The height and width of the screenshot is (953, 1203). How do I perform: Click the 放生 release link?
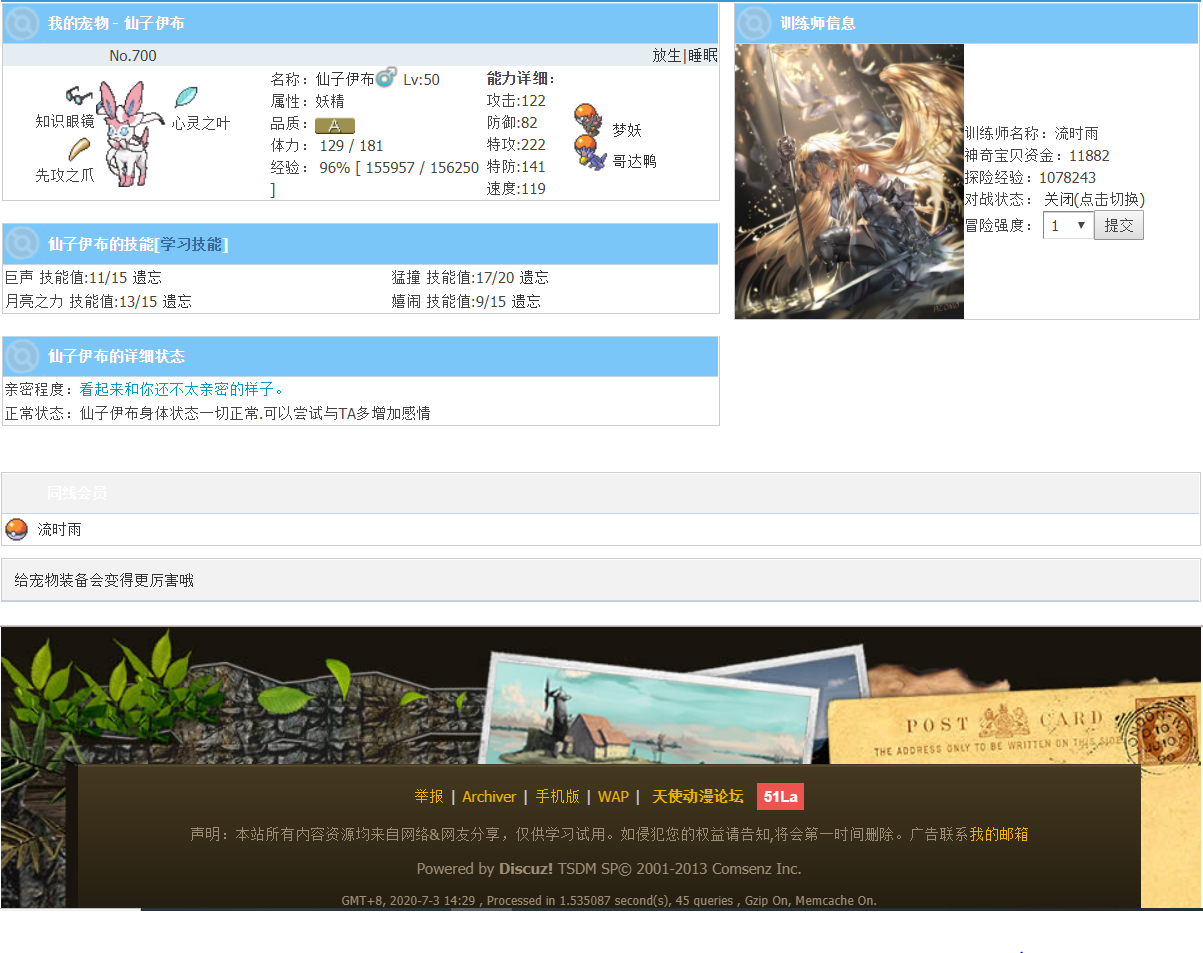click(x=666, y=56)
